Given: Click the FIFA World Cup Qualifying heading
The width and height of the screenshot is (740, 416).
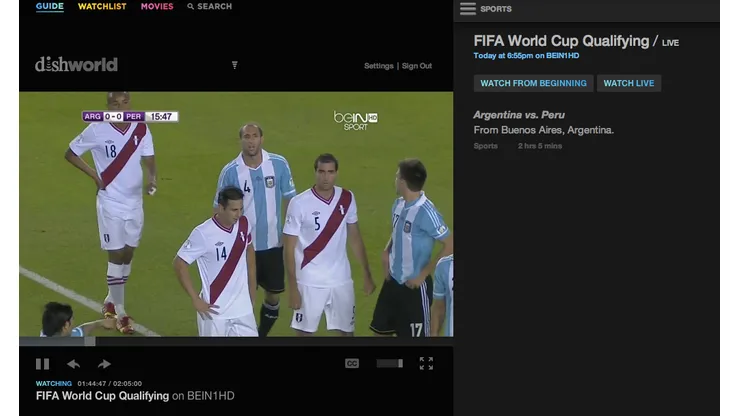Looking at the screenshot, I should [x=561, y=41].
